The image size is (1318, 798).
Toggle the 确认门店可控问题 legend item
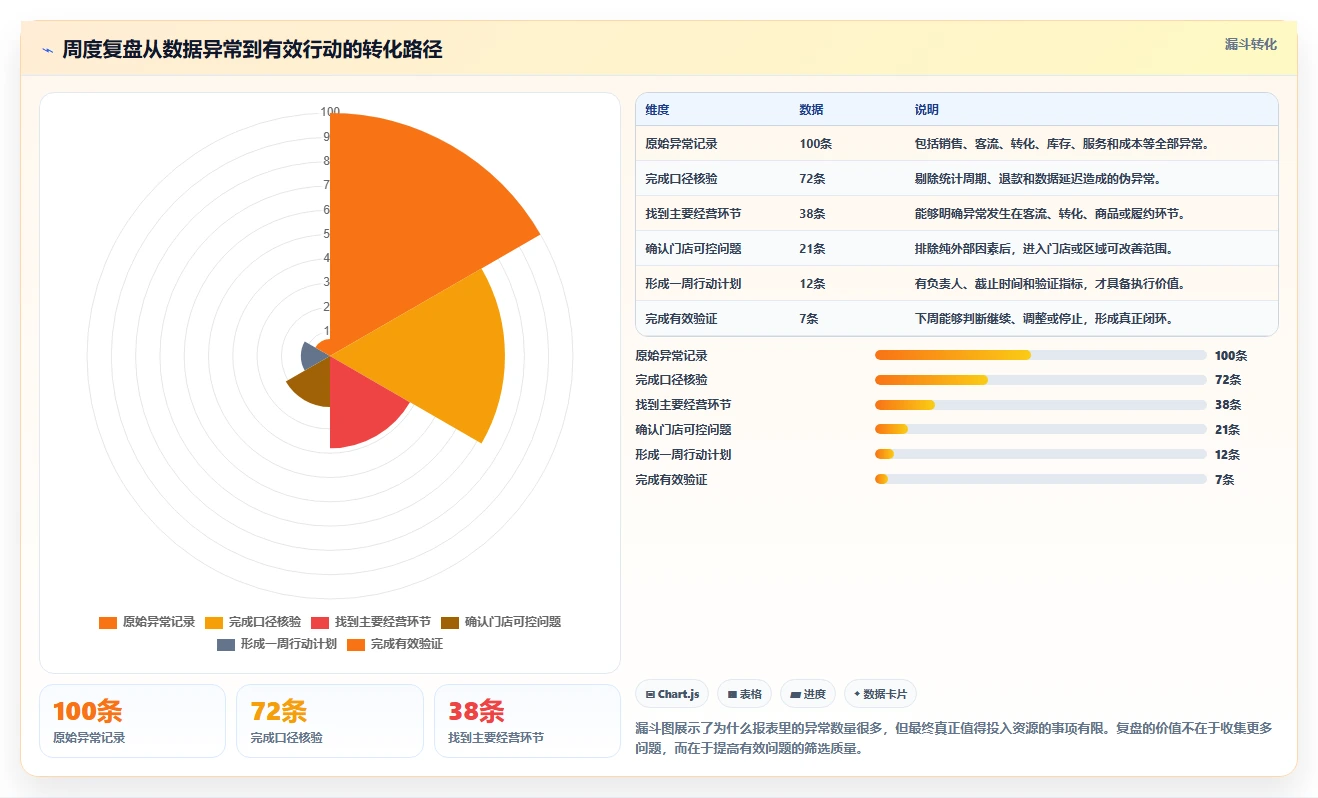pos(501,622)
